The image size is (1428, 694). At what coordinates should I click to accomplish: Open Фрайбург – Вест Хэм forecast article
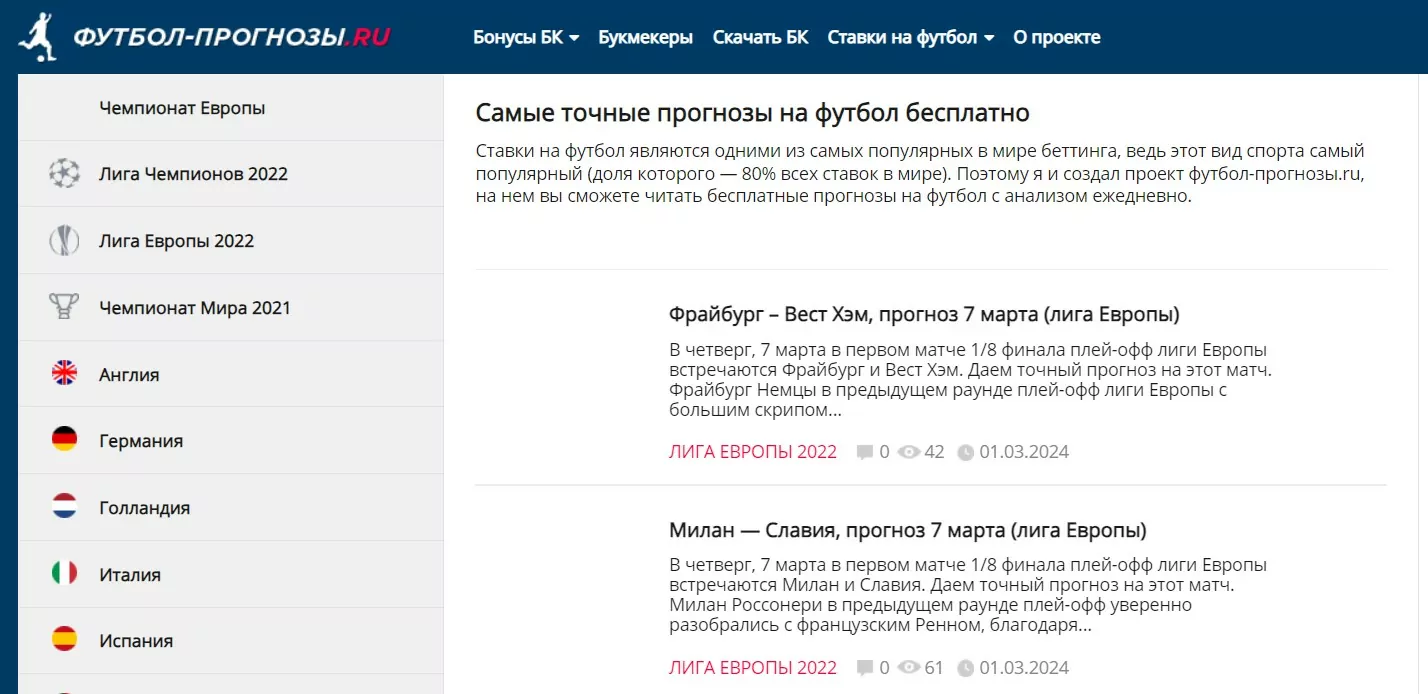click(924, 315)
